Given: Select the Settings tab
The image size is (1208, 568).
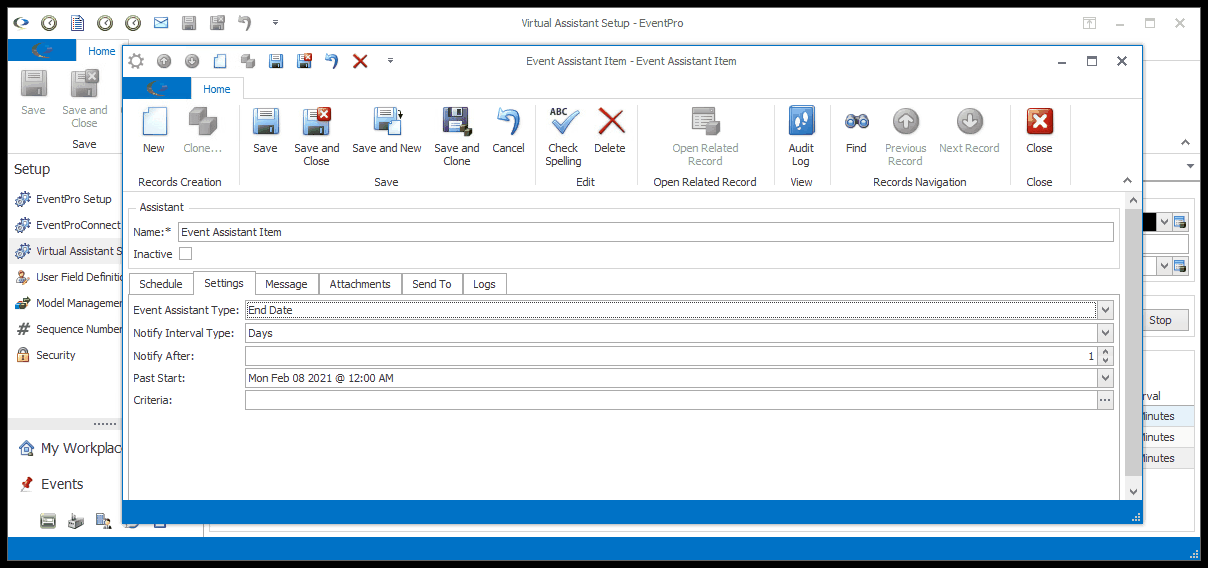Looking at the screenshot, I should [224, 283].
